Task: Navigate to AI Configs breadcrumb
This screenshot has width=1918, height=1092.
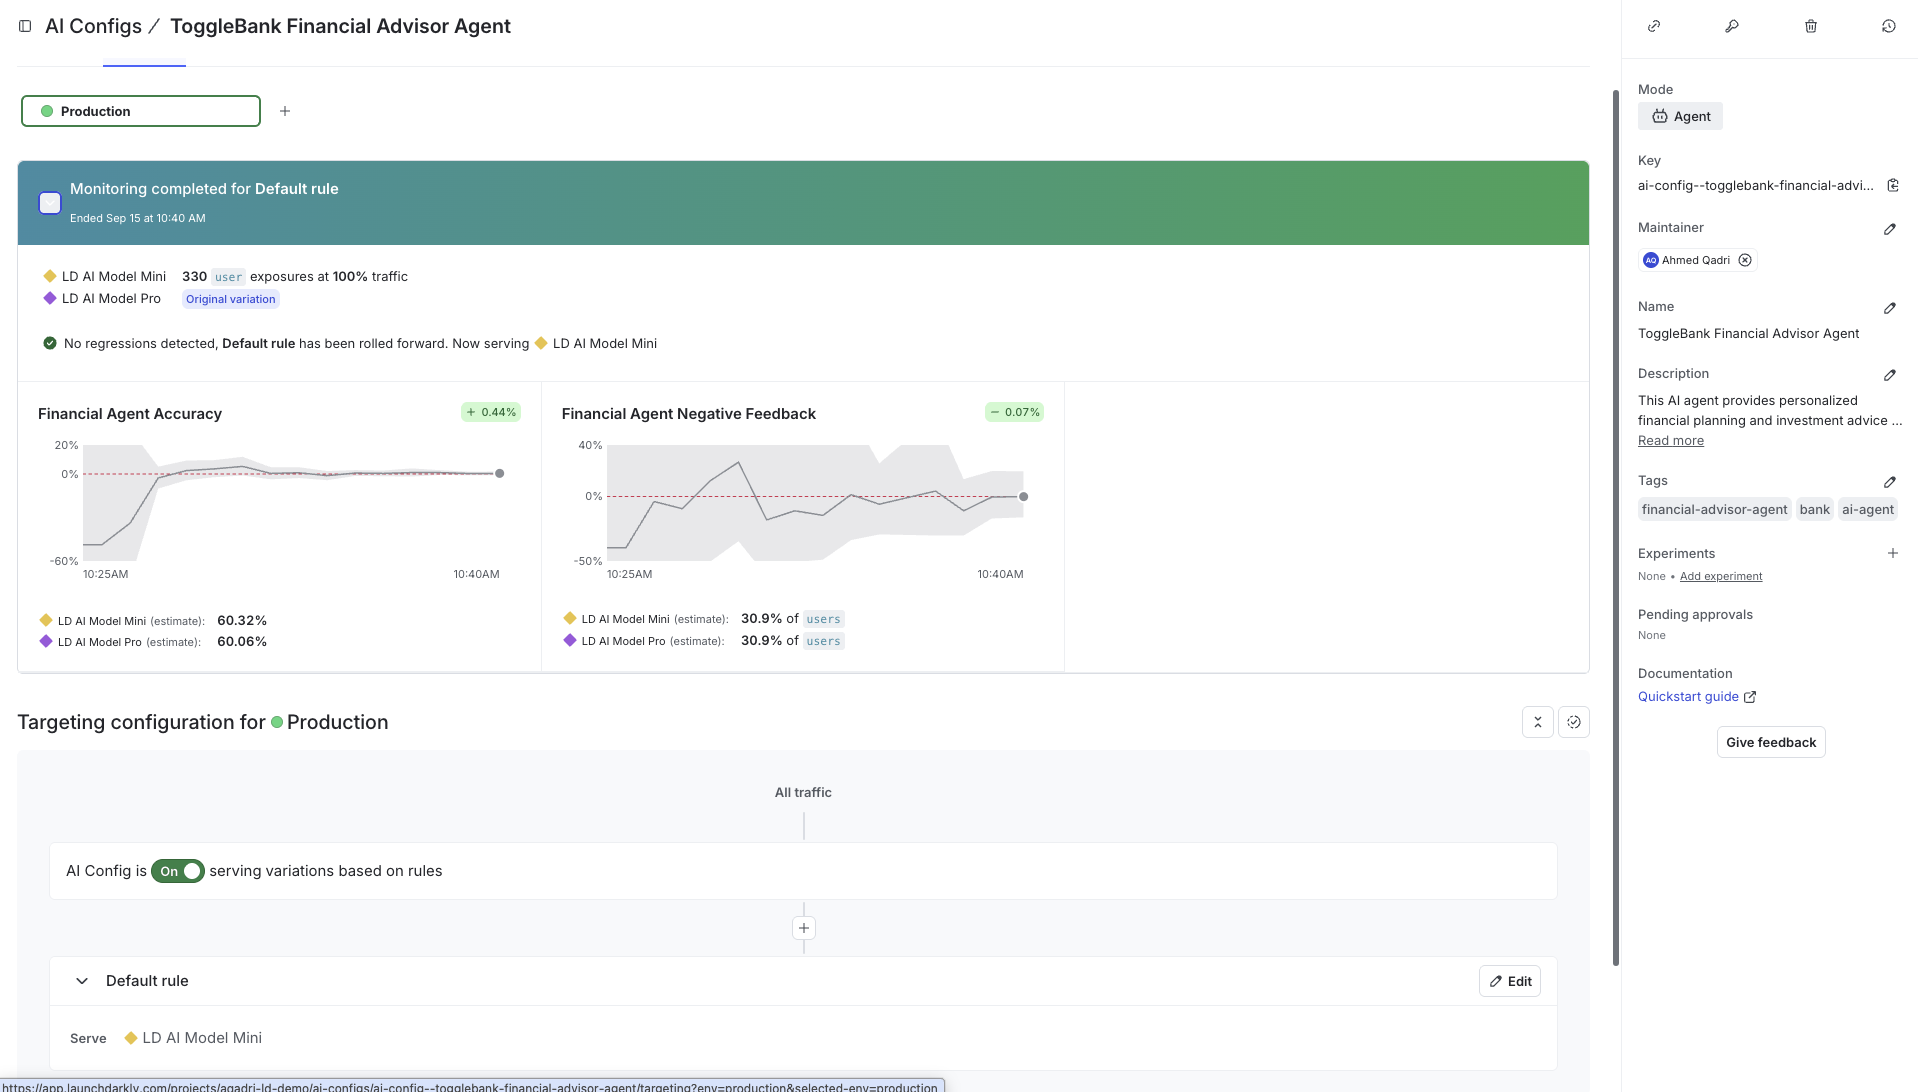Action: click(x=93, y=25)
